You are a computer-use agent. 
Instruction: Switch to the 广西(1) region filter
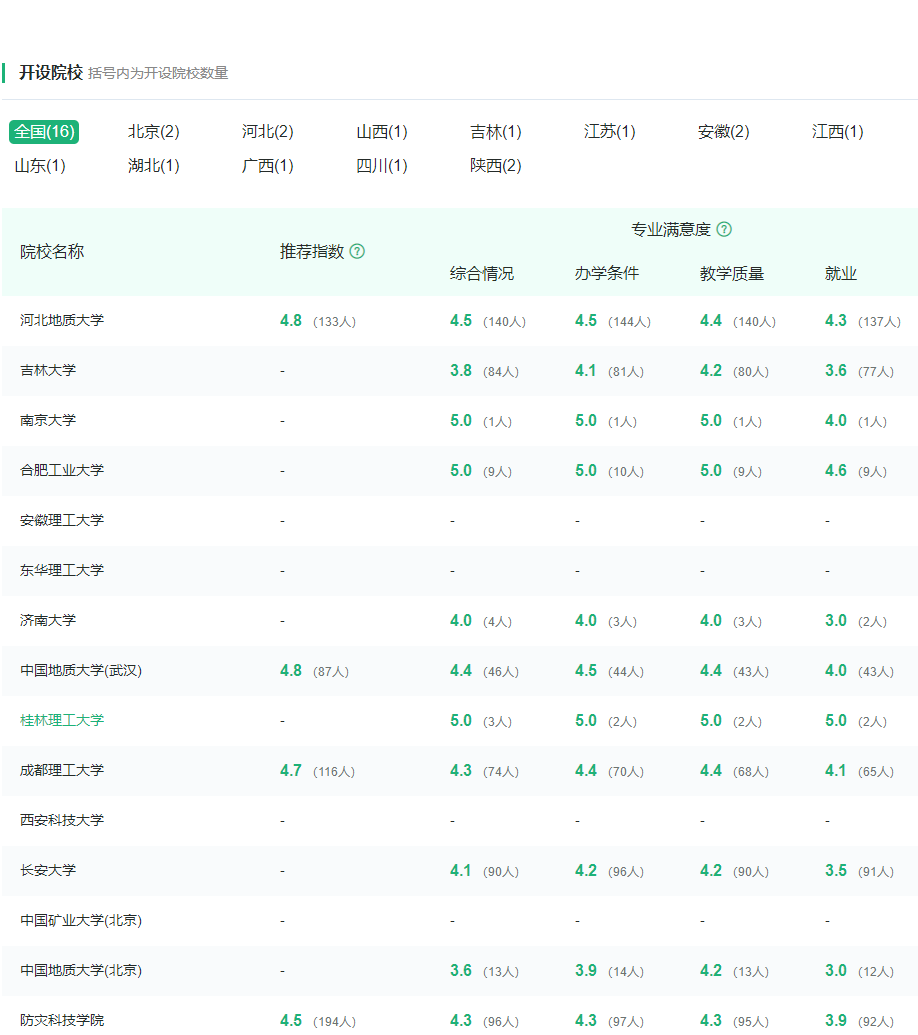point(267,166)
